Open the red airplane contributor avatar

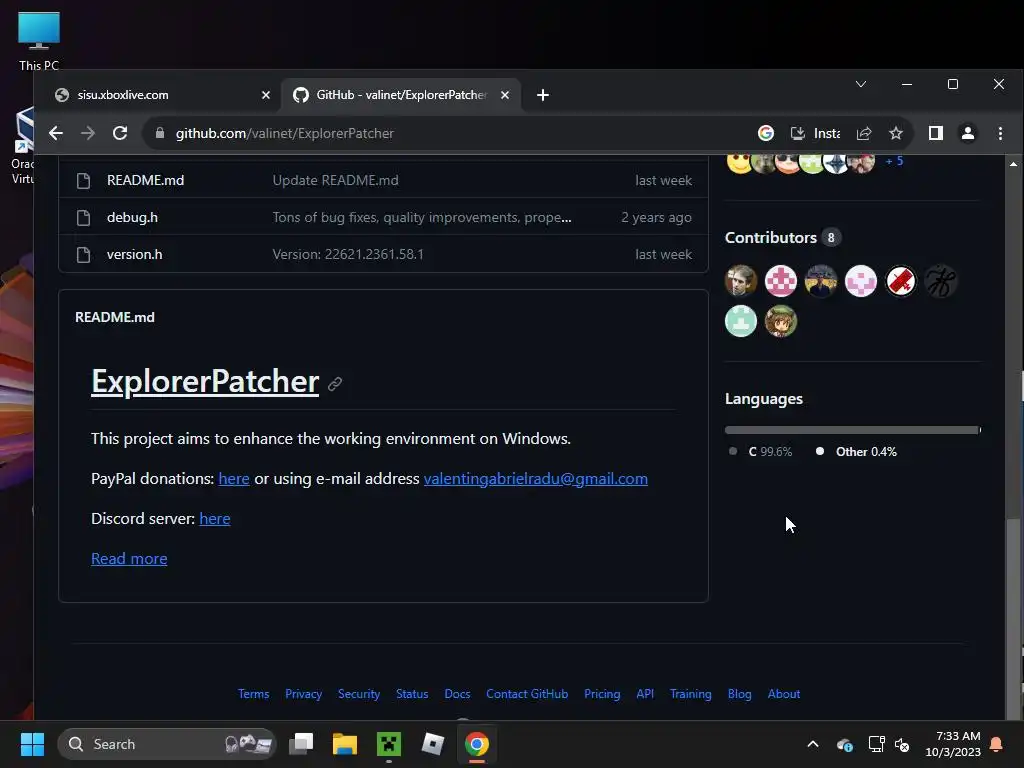tap(901, 281)
